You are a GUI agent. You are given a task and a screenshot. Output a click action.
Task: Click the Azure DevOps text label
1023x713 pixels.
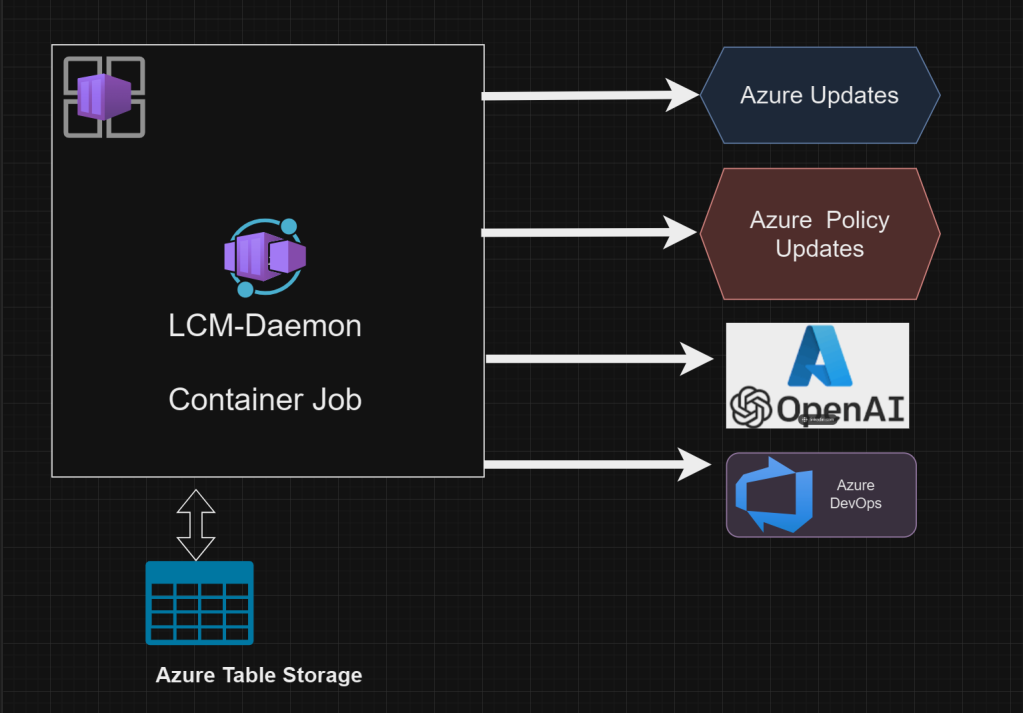click(x=856, y=494)
